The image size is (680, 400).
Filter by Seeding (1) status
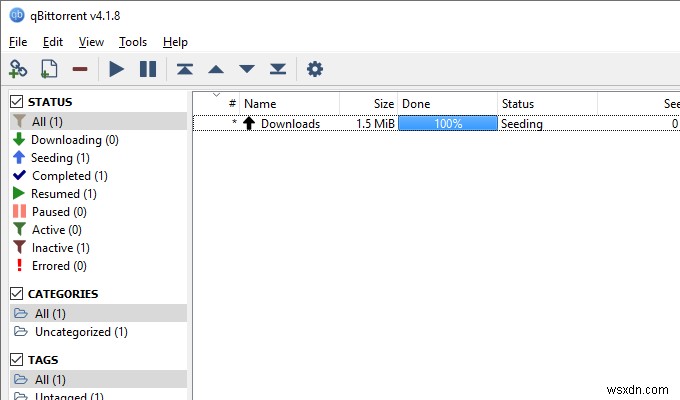coord(98,157)
